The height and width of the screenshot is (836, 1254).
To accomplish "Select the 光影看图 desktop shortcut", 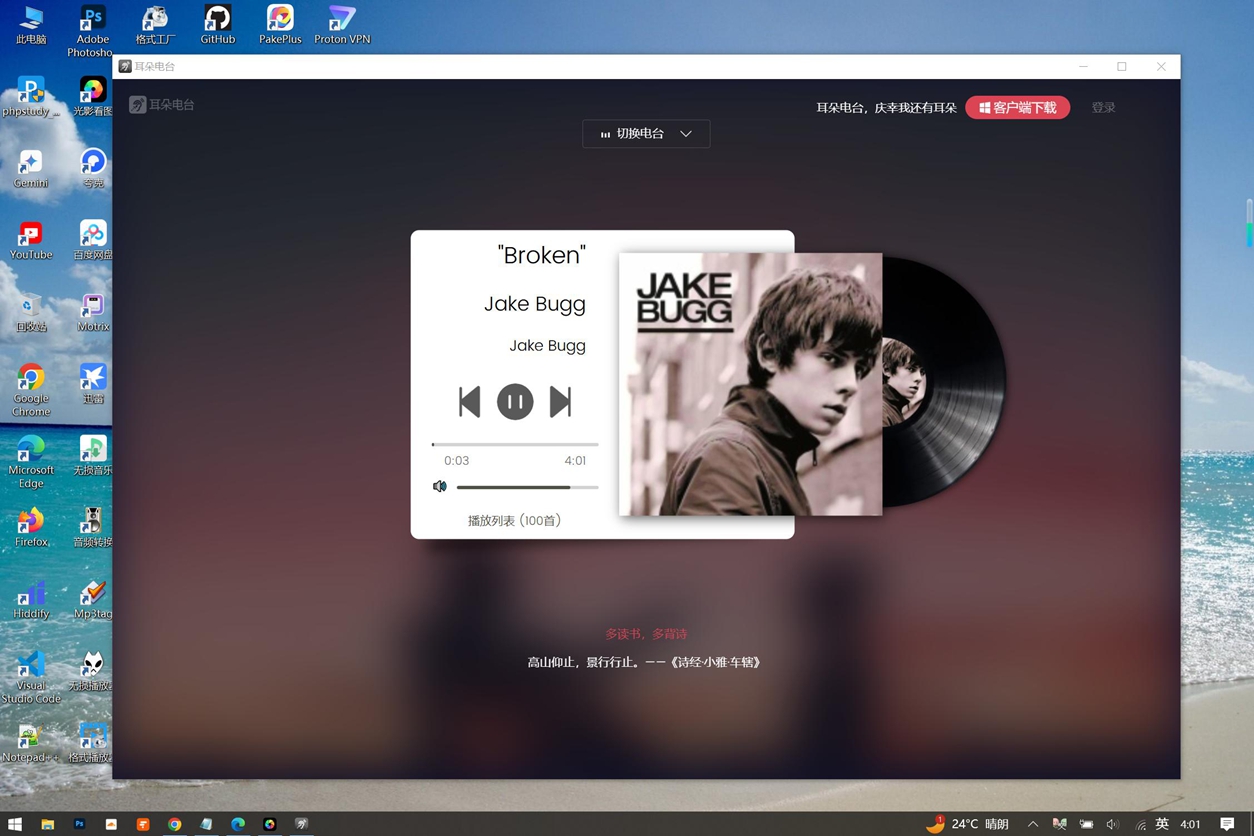I will 92,97.
